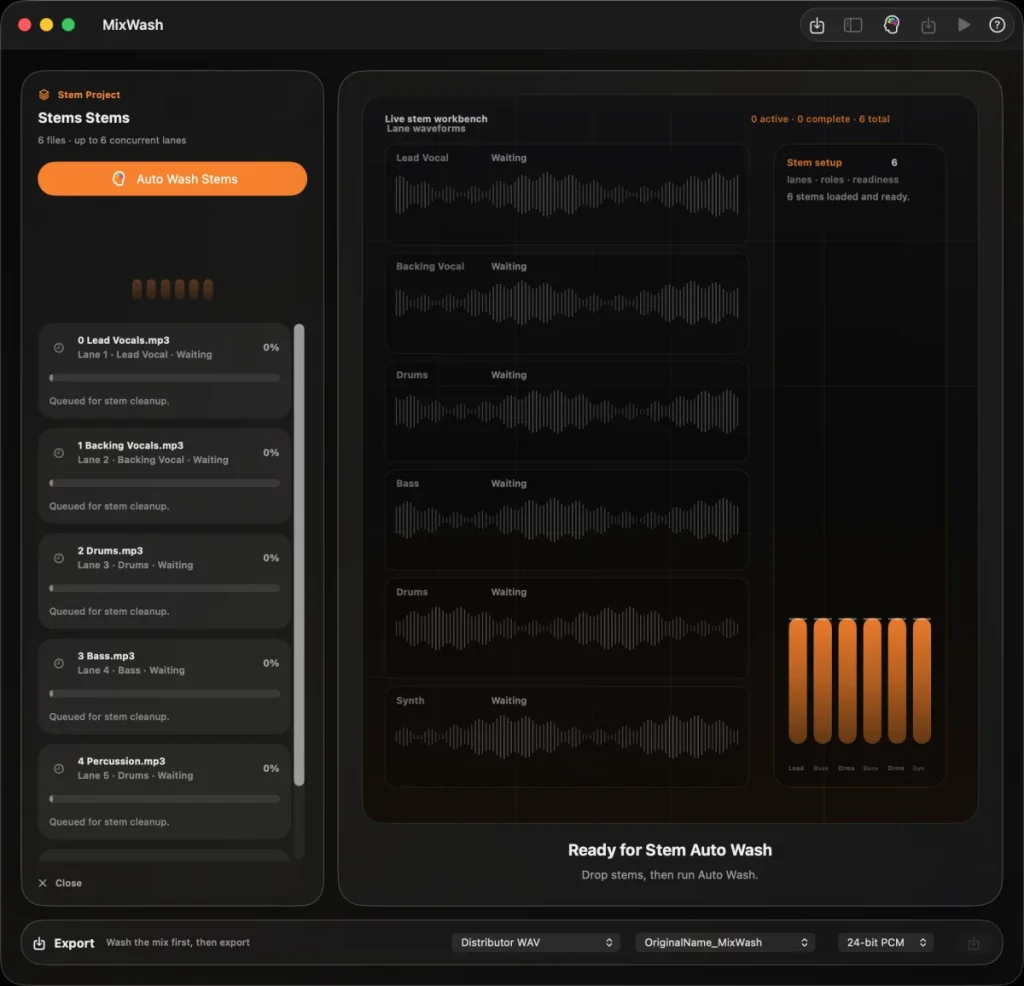Click the X icon beside Close
The width and height of the screenshot is (1024, 986).
pyautogui.click(x=42, y=883)
